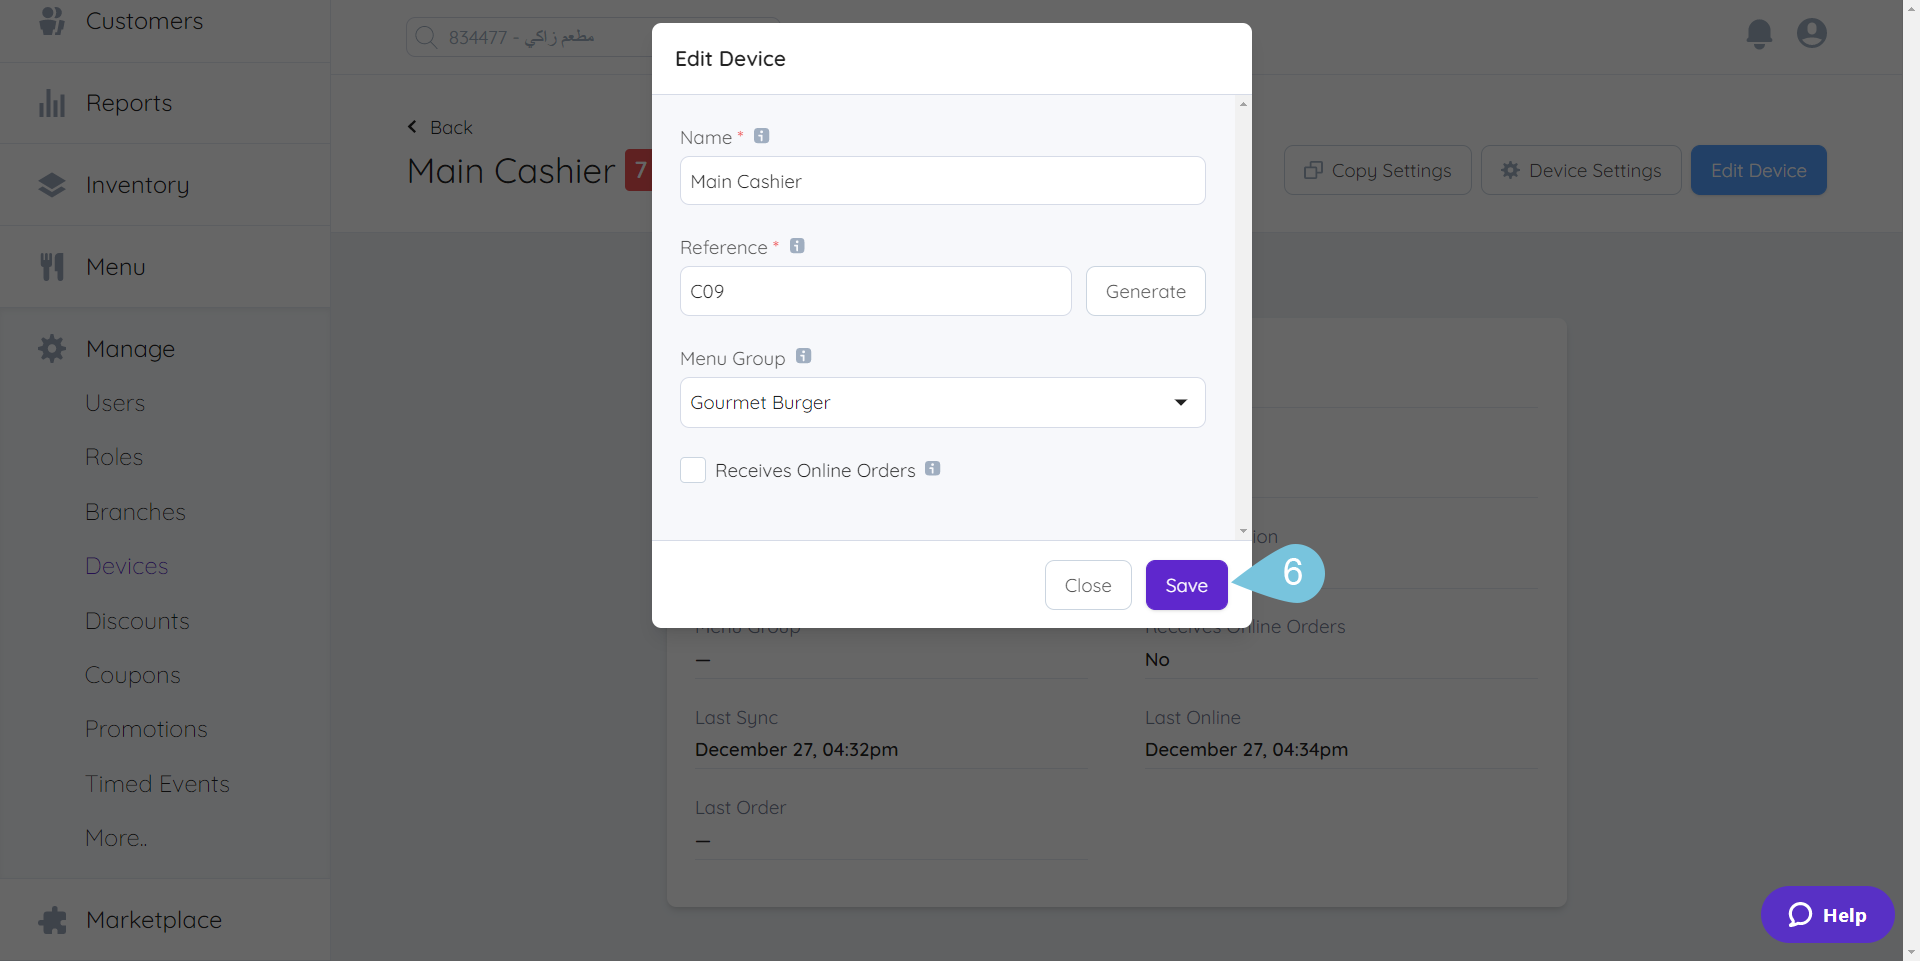
Task: View the Reference field info tooltip
Action: pyautogui.click(x=797, y=245)
